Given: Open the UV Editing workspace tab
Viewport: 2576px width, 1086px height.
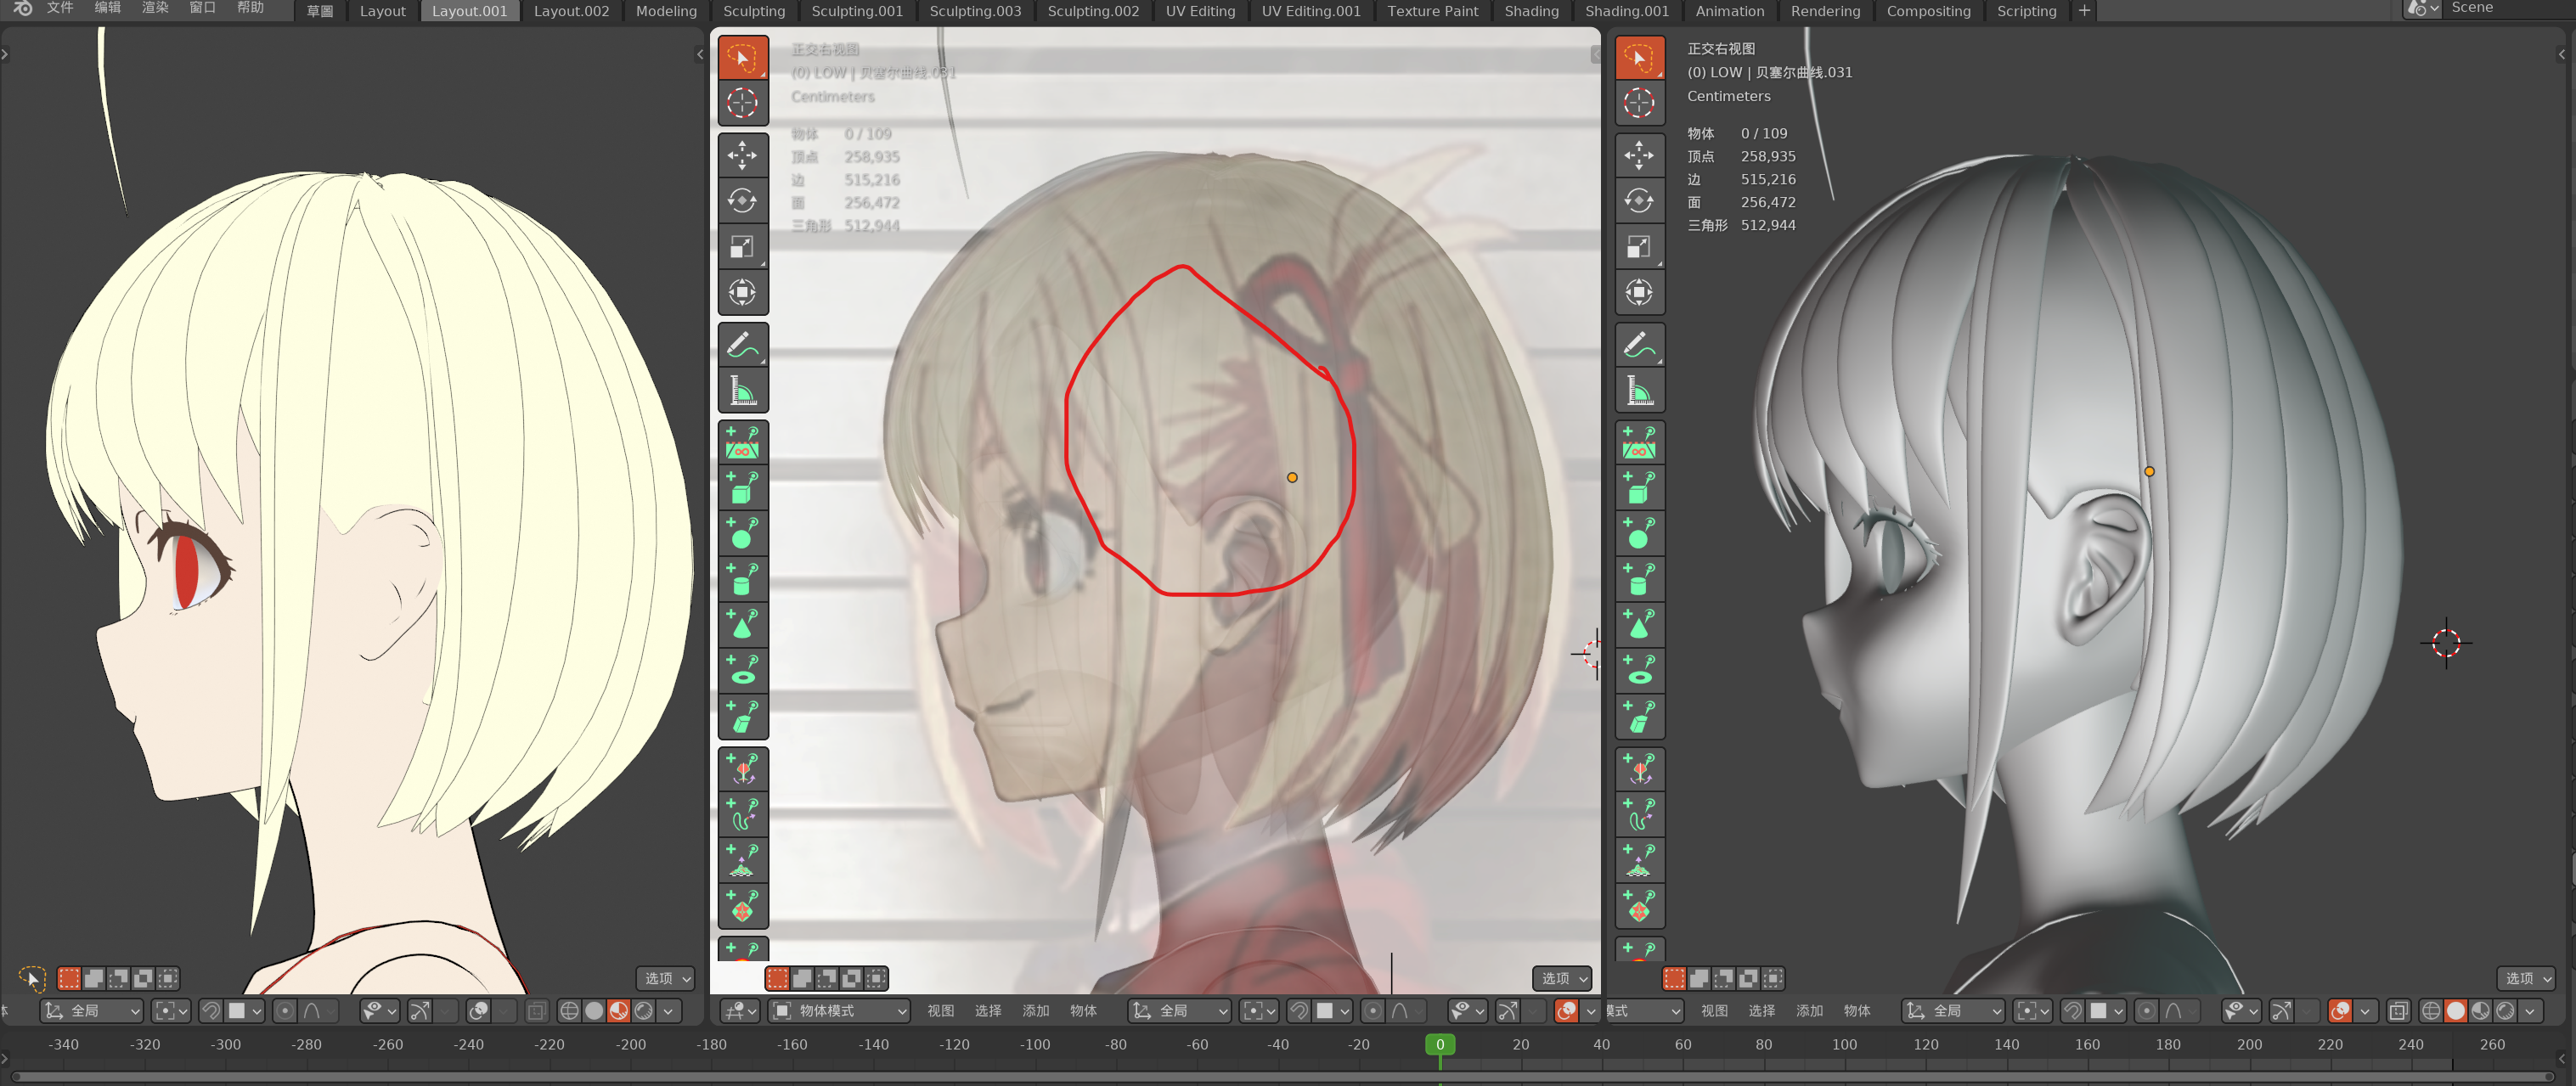Looking at the screenshot, I should tap(1200, 11).
